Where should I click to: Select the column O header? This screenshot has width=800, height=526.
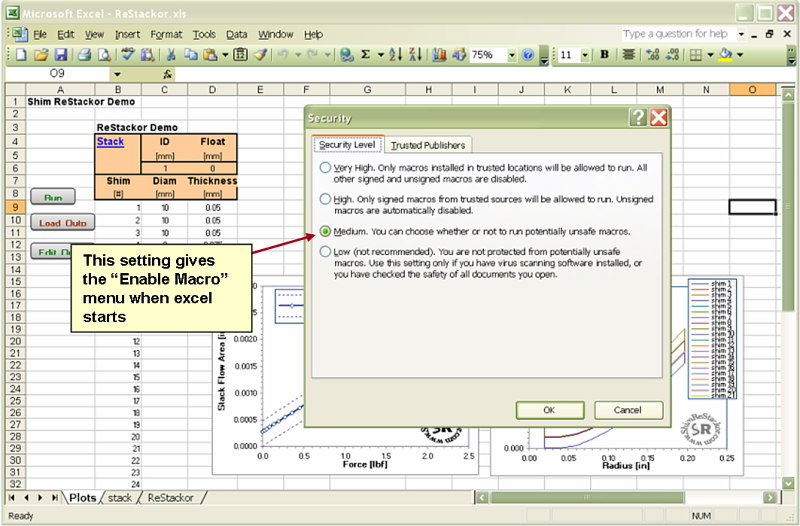click(753, 90)
